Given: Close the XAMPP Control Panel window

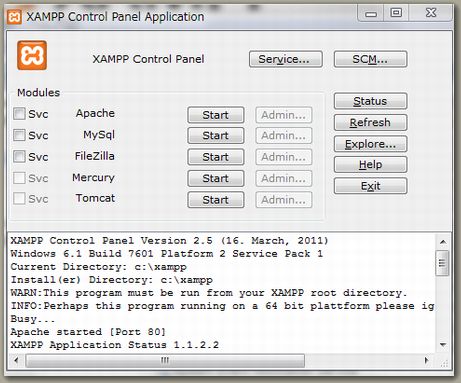Looking at the screenshot, I should [431, 14].
